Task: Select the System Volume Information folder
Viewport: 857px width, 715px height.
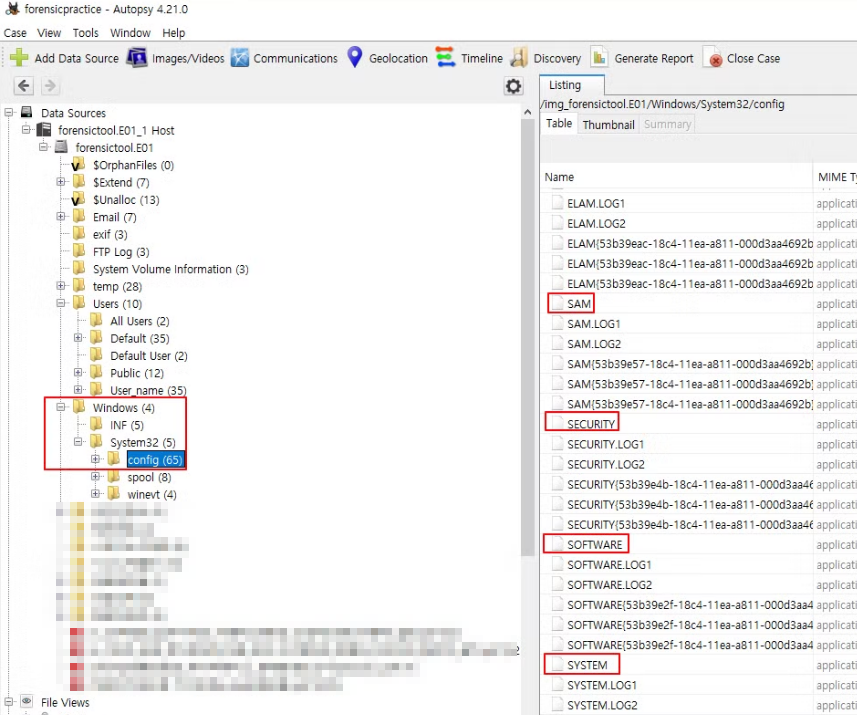Action: [x=171, y=269]
